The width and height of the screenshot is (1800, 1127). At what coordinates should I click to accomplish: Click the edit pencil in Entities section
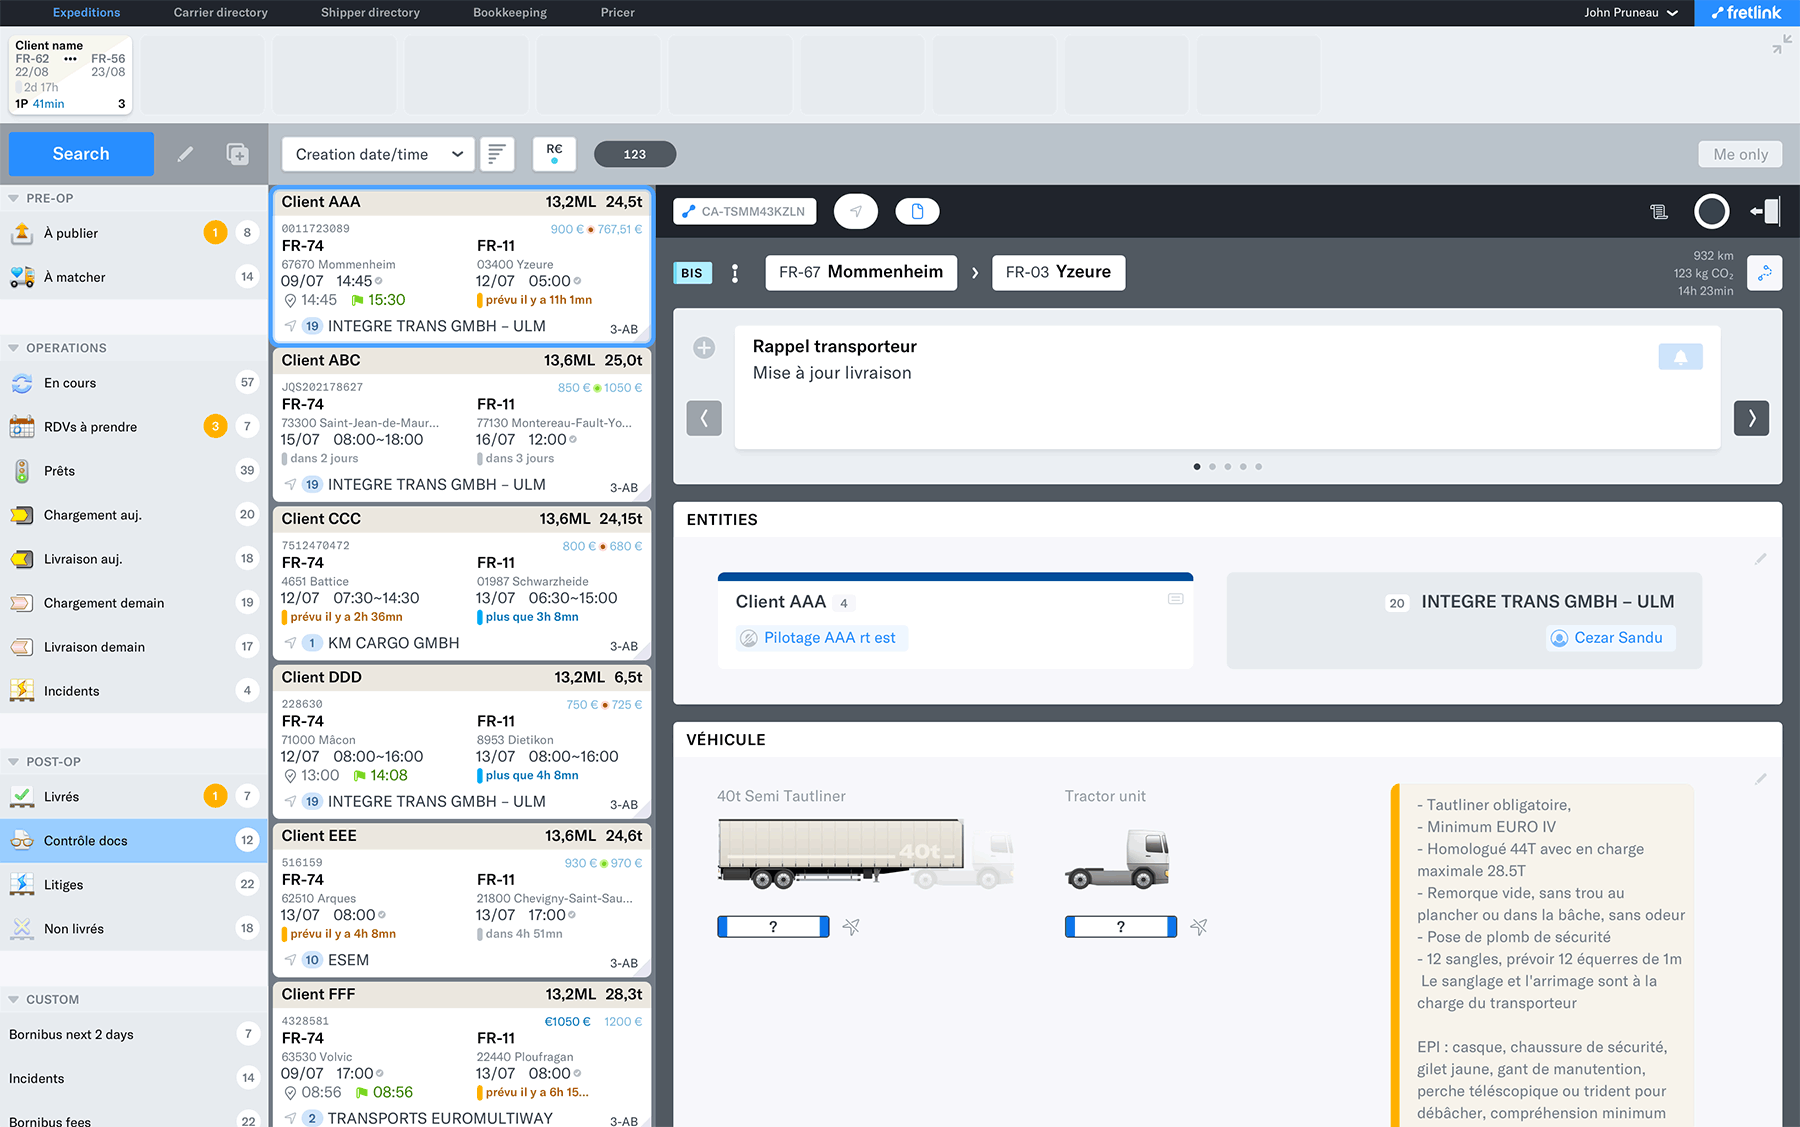coord(1761,559)
